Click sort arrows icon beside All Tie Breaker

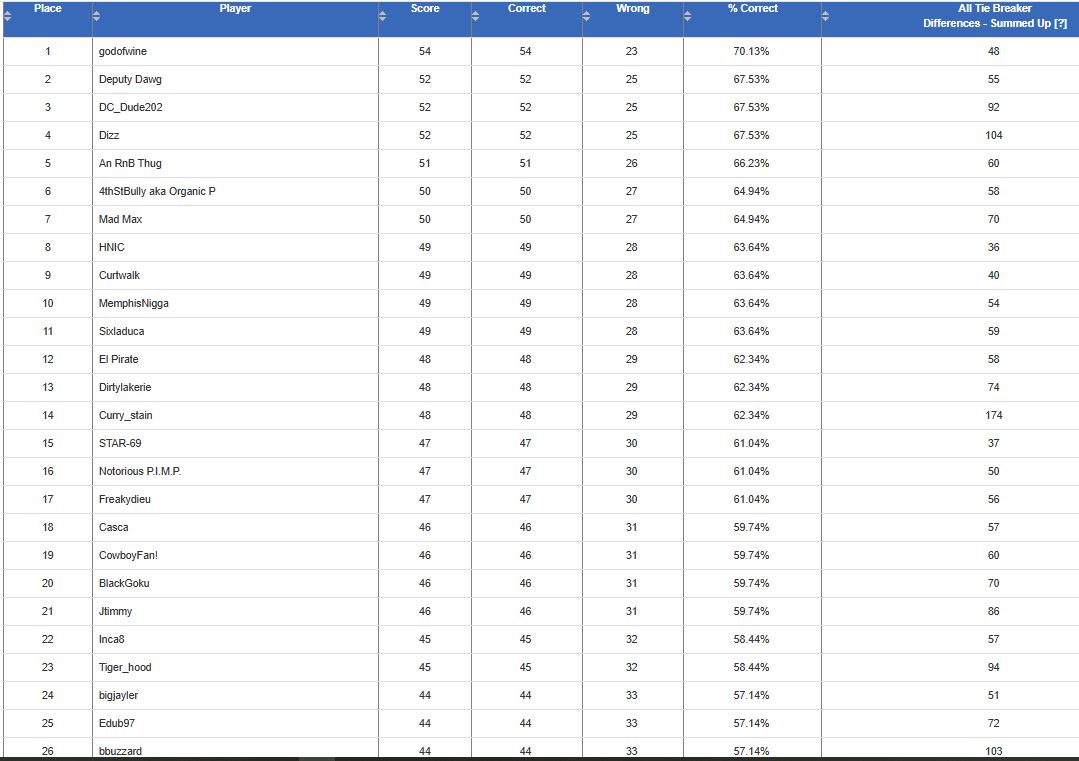pos(826,15)
